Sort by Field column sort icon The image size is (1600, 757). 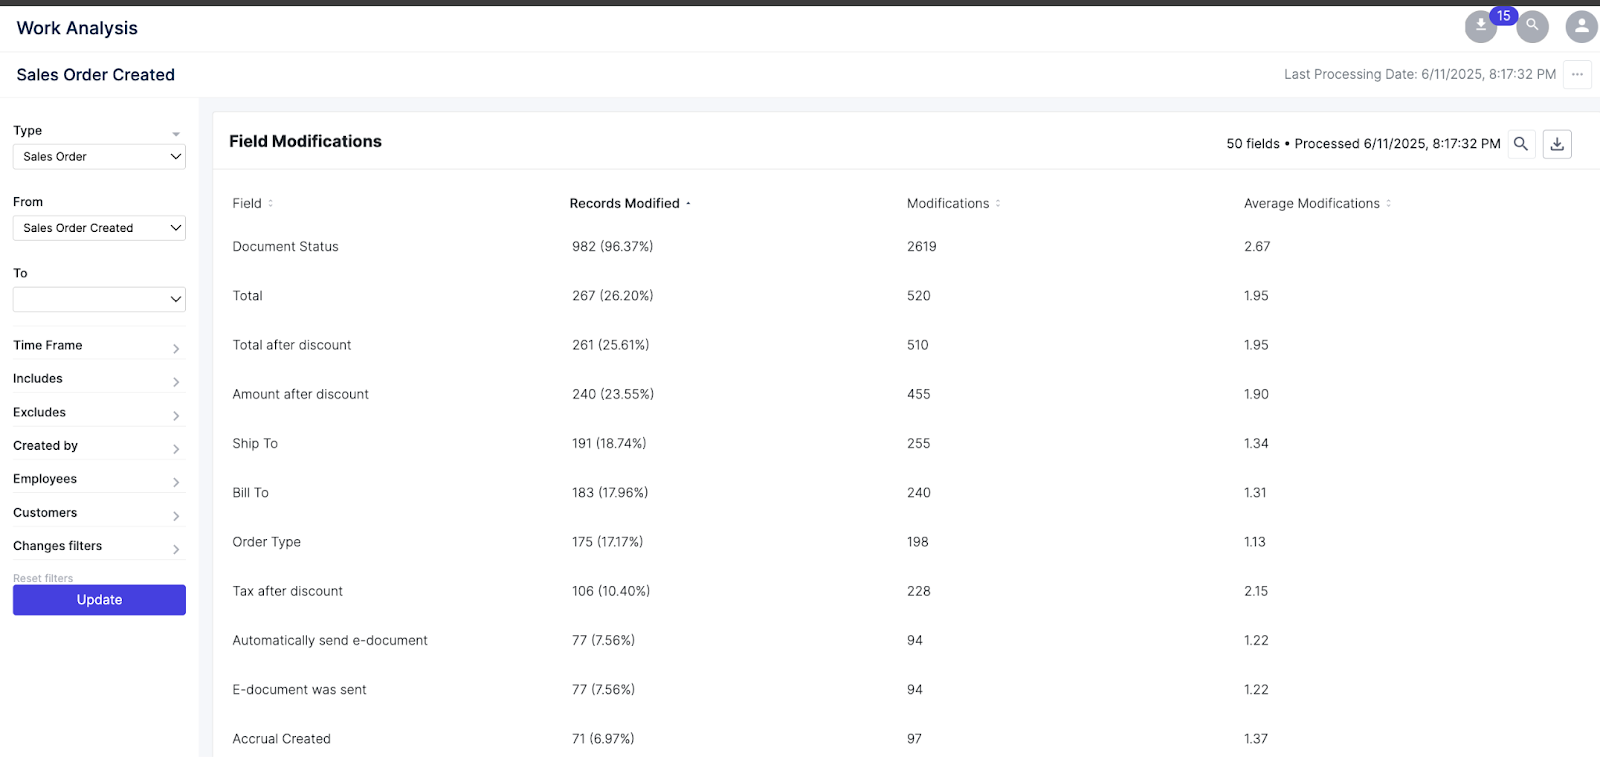click(270, 203)
